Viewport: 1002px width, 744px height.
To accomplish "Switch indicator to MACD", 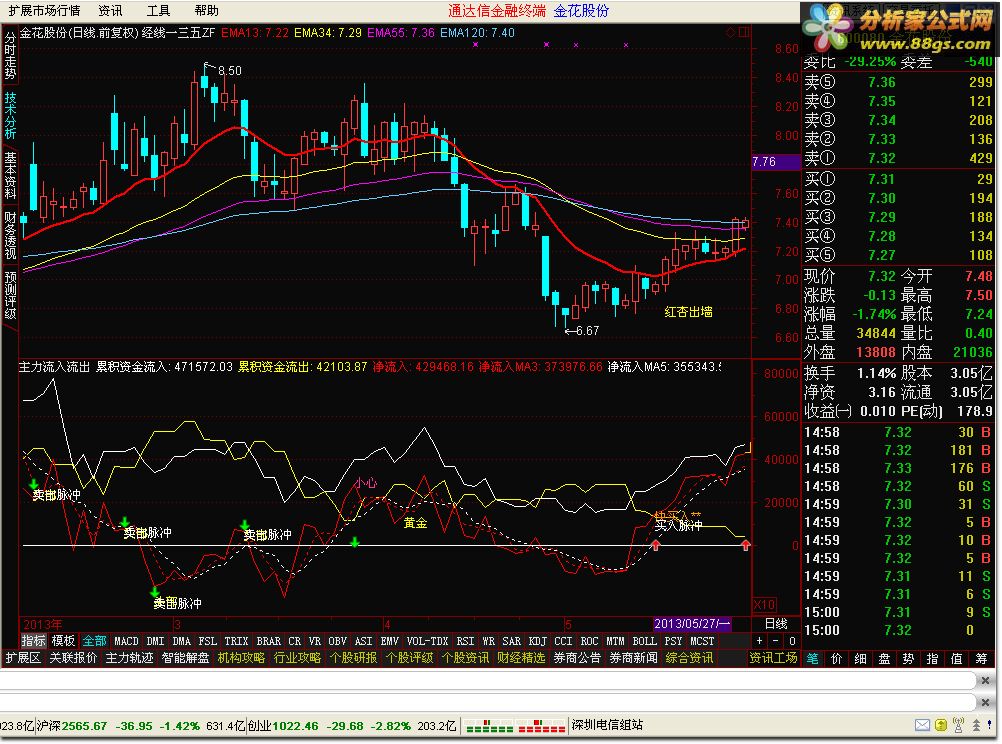I will (x=126, y=640).
